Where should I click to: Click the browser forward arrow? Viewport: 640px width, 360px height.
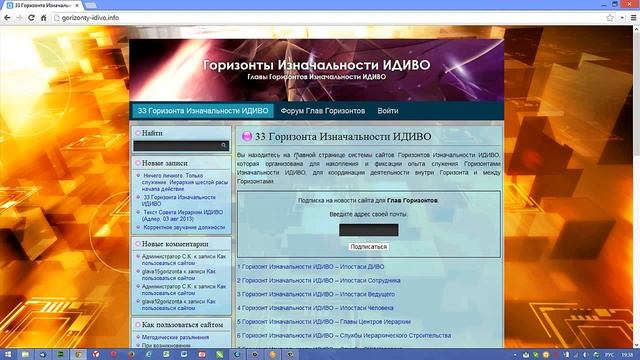pos(19,18)
